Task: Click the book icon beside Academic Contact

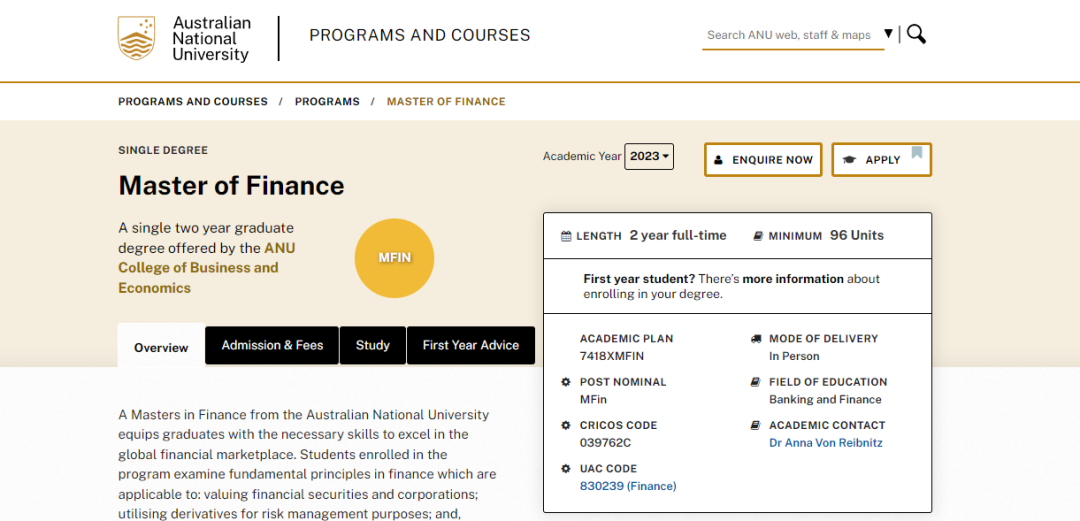Action: coord(756,425)
